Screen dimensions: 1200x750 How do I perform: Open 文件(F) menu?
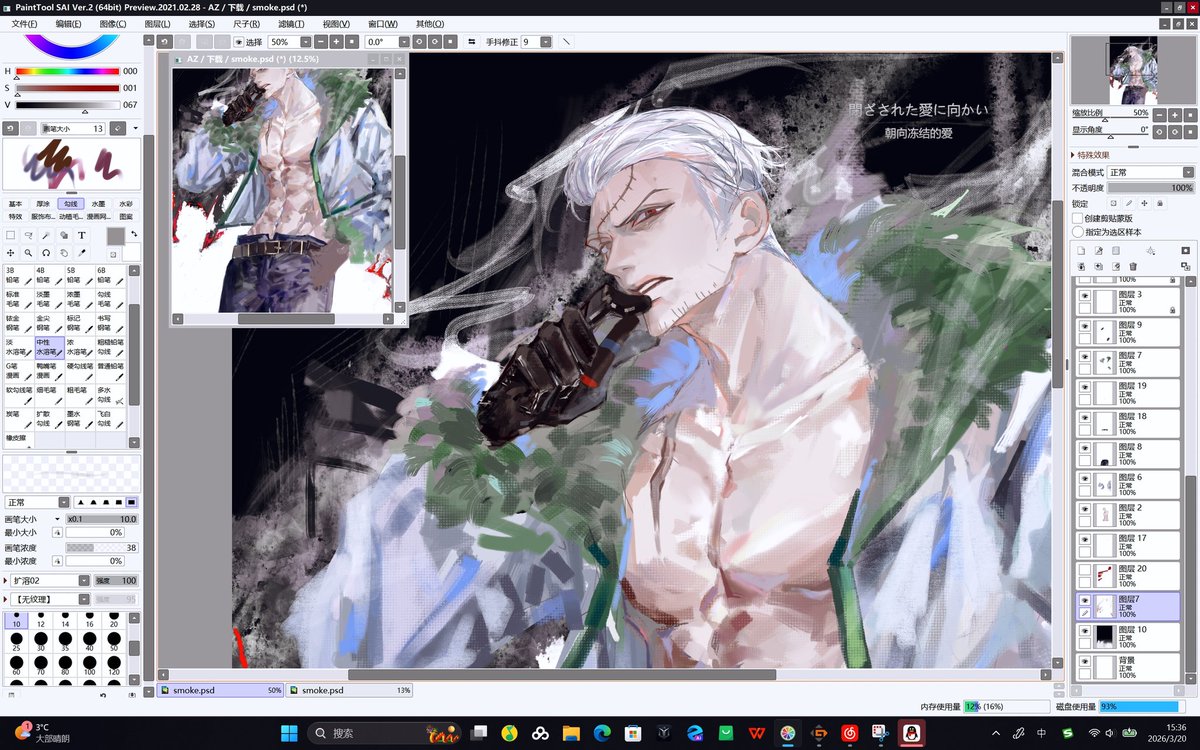(24, 23)
